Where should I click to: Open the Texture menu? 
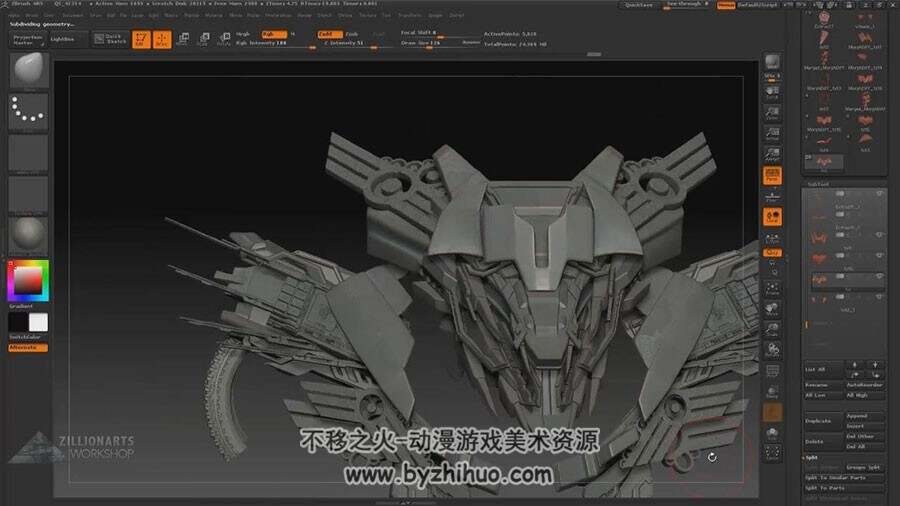368,15
